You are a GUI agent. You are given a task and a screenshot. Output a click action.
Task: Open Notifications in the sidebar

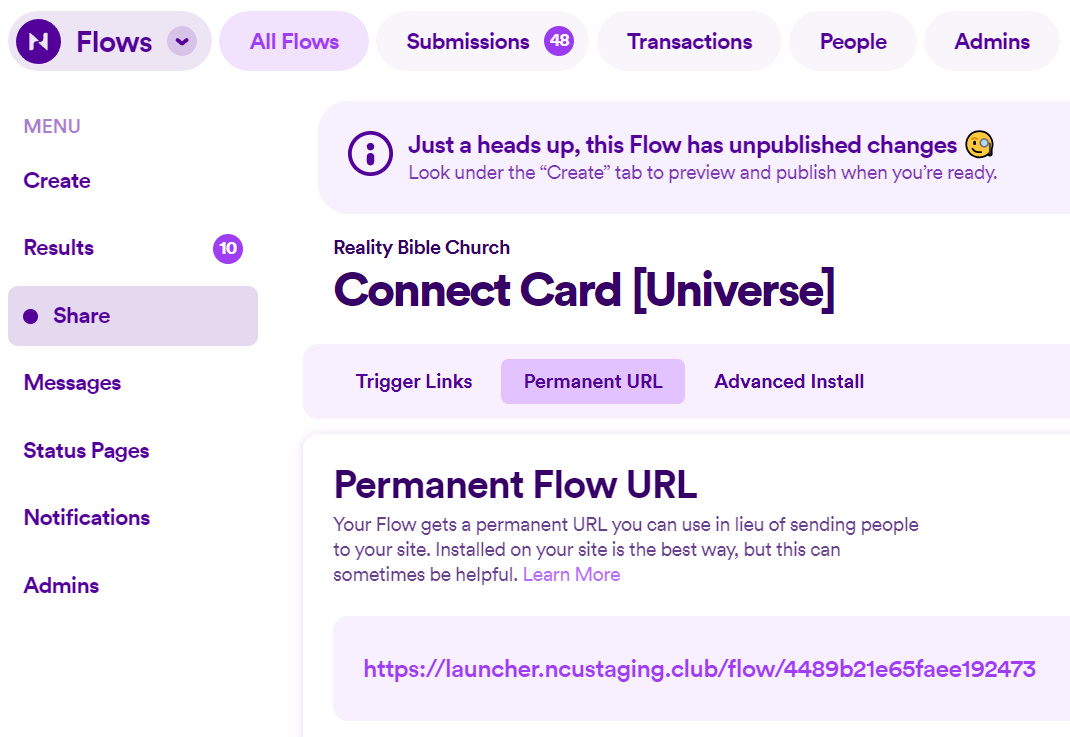click(x=87, y=518)
